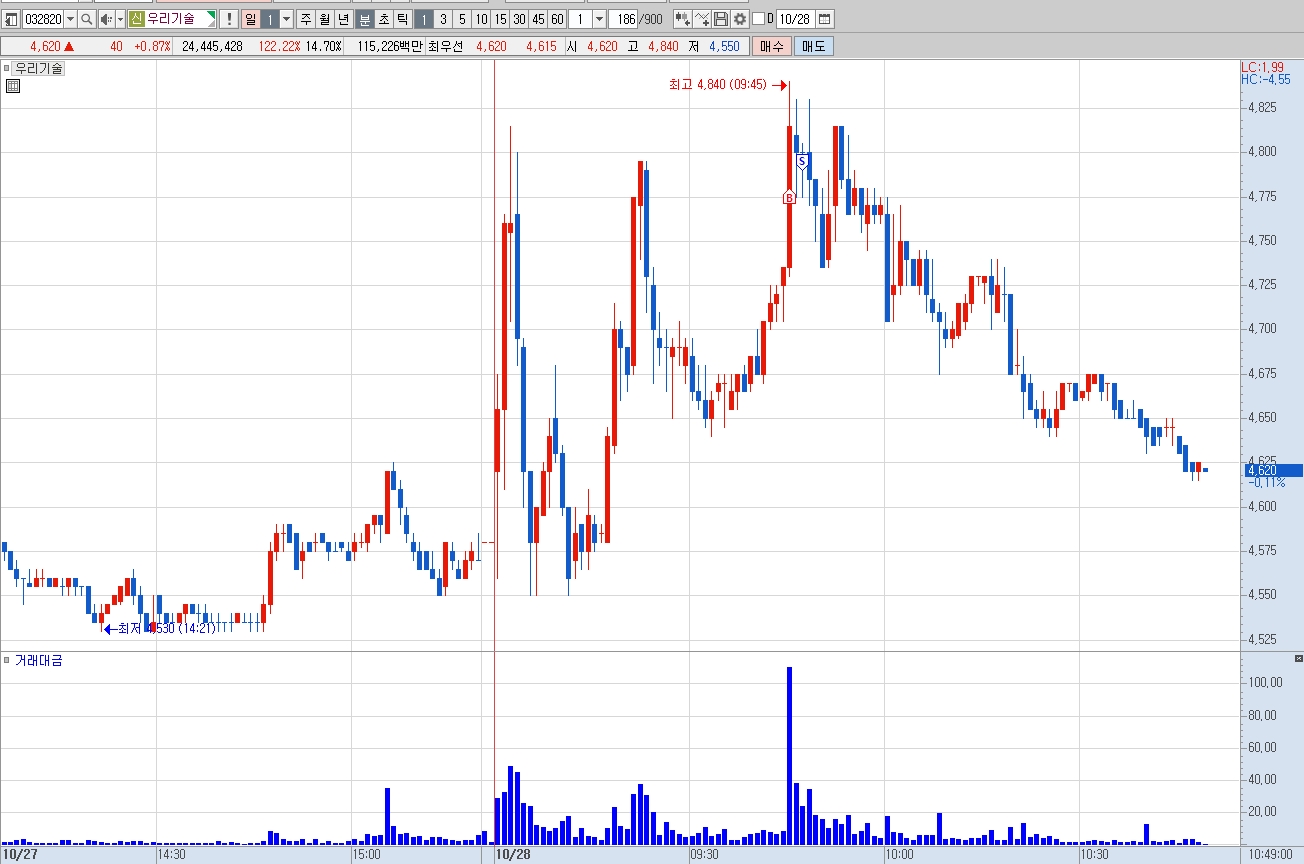1304x864 pixels.
Task: Click the speaker sound icon
Action: pyautogui.click(x=106, y=19)
